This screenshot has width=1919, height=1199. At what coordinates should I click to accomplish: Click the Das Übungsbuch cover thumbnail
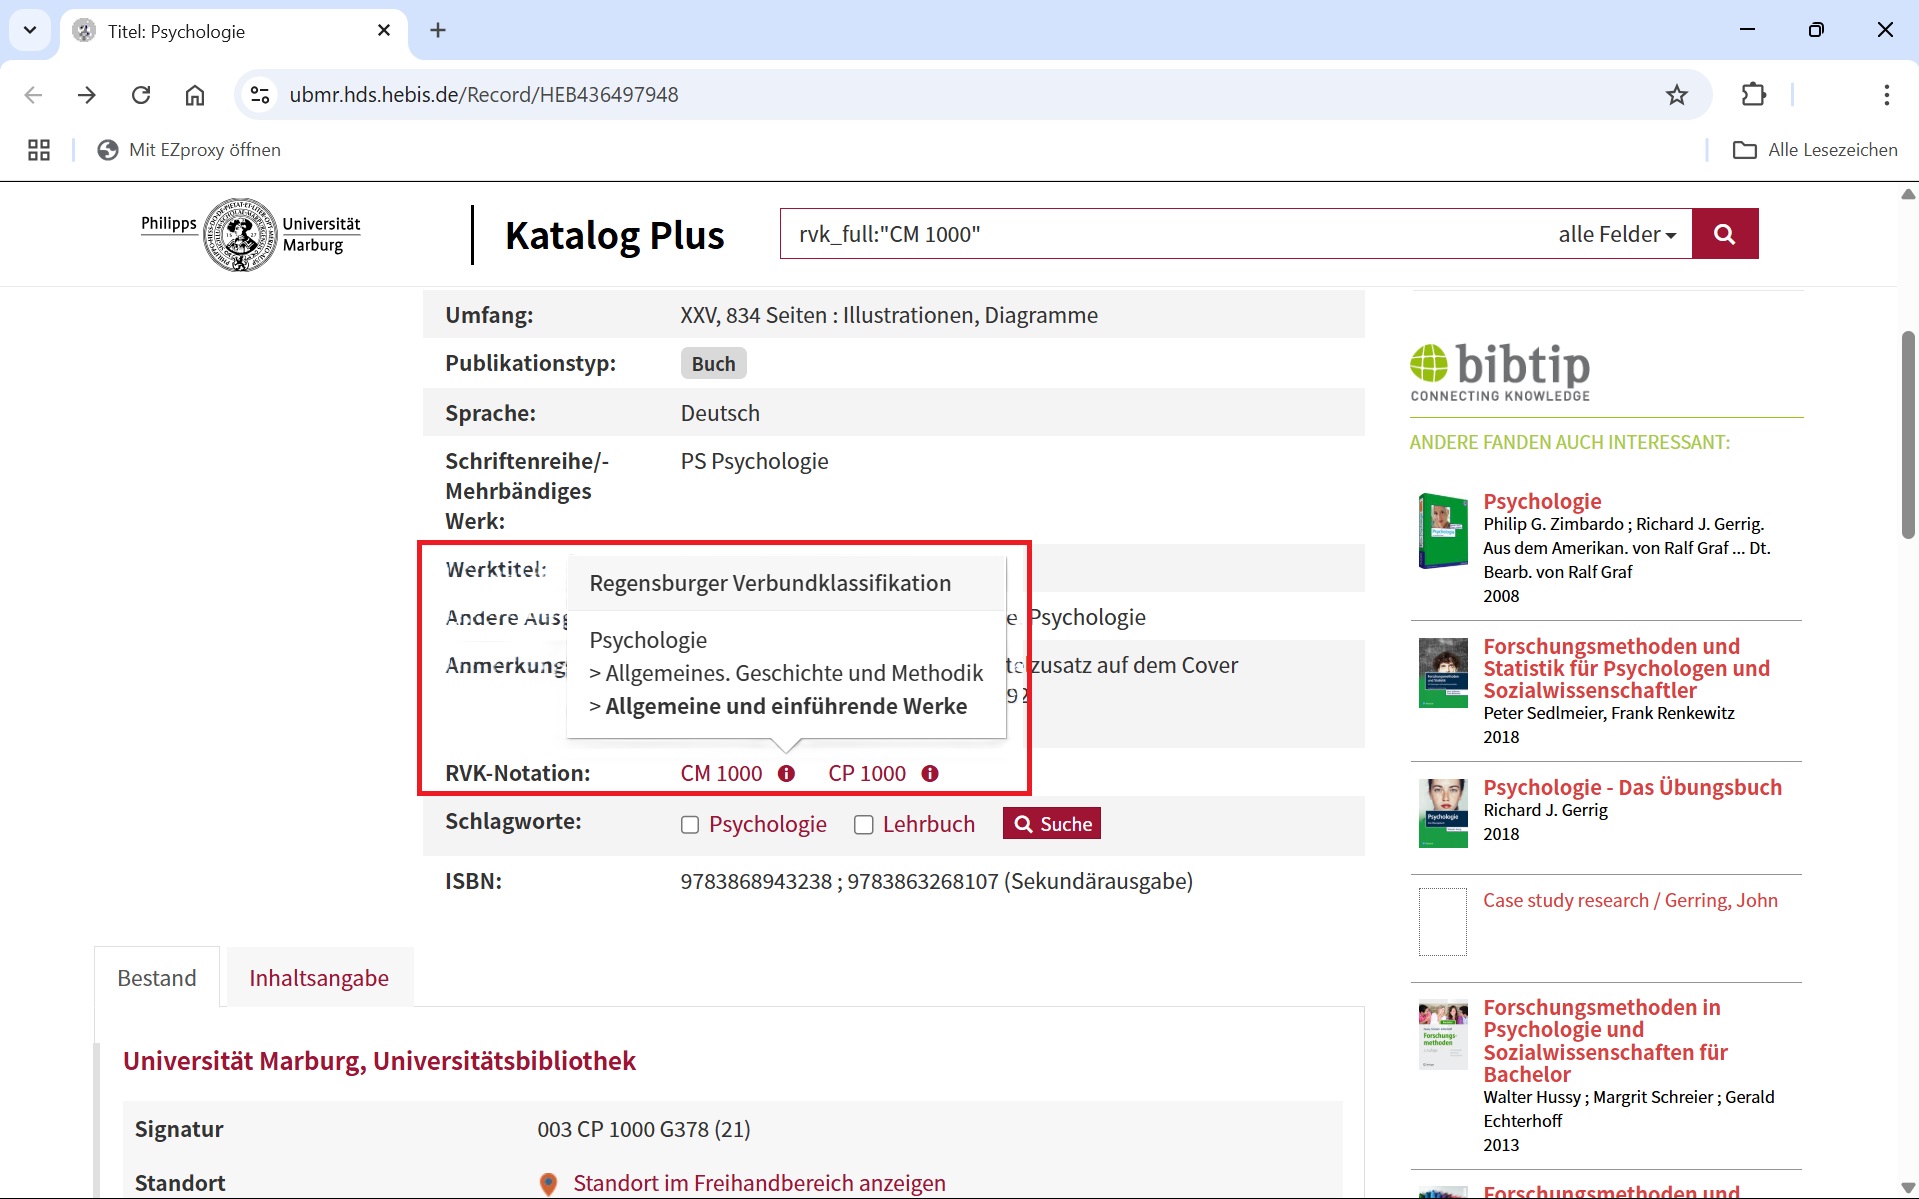tap(1443, 813)
